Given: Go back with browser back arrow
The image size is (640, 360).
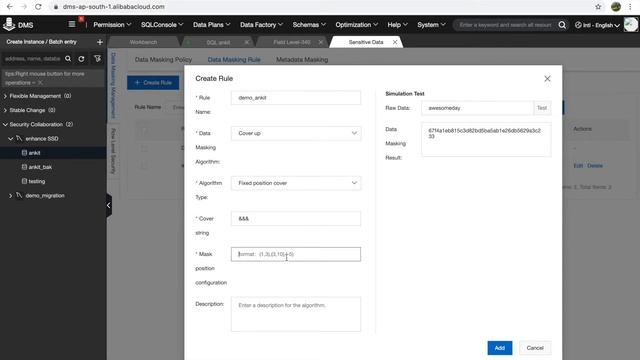Looking at the screenshot, I should point(10,7).
